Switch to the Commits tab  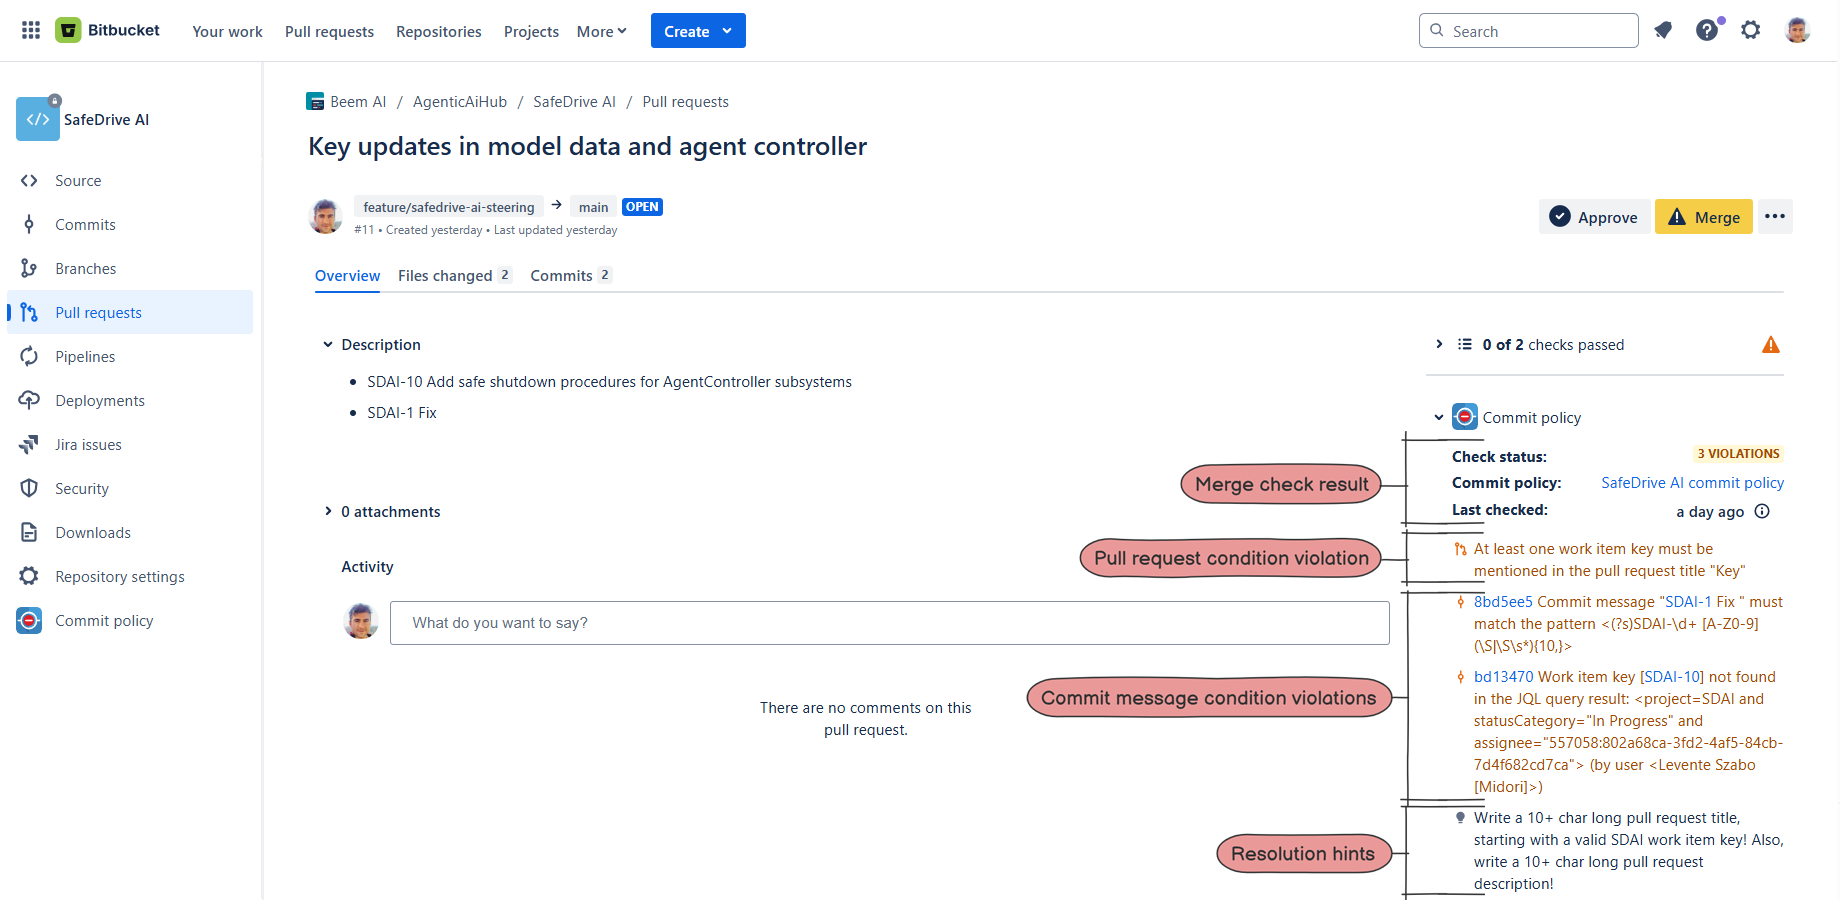pyautogui.click(x=571, y=276)
